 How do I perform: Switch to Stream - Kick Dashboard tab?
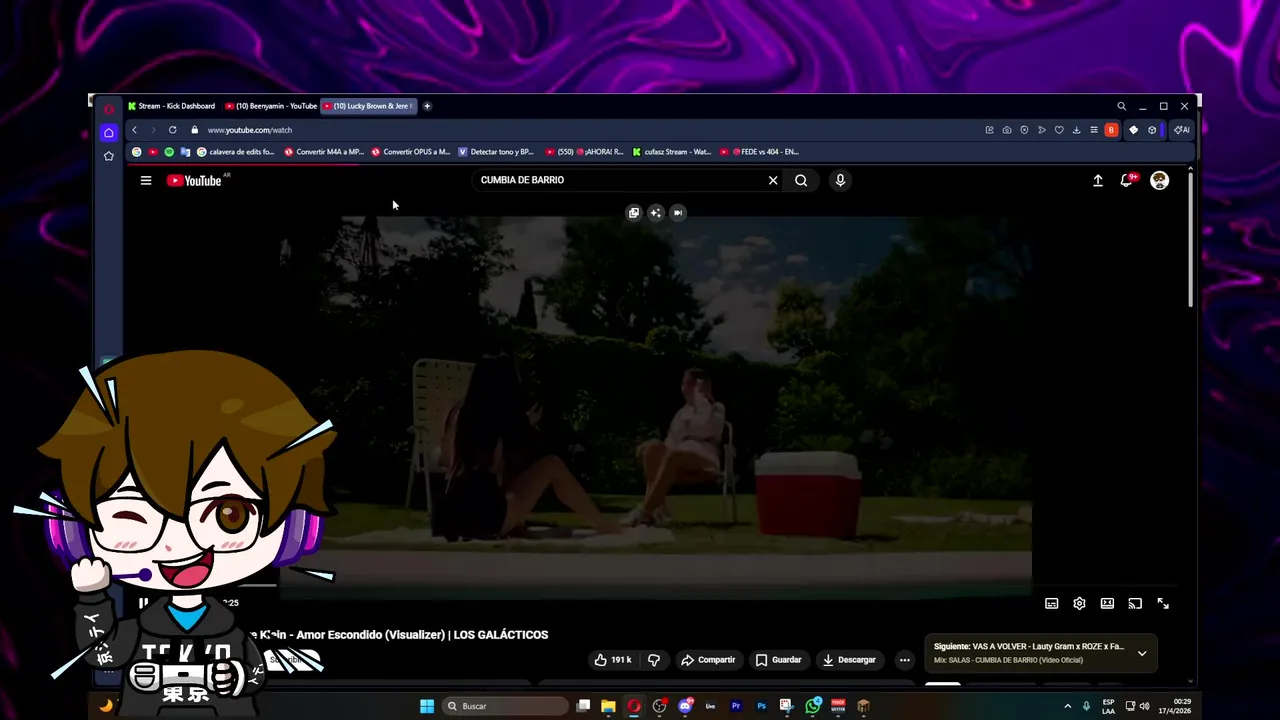(171, 106)
